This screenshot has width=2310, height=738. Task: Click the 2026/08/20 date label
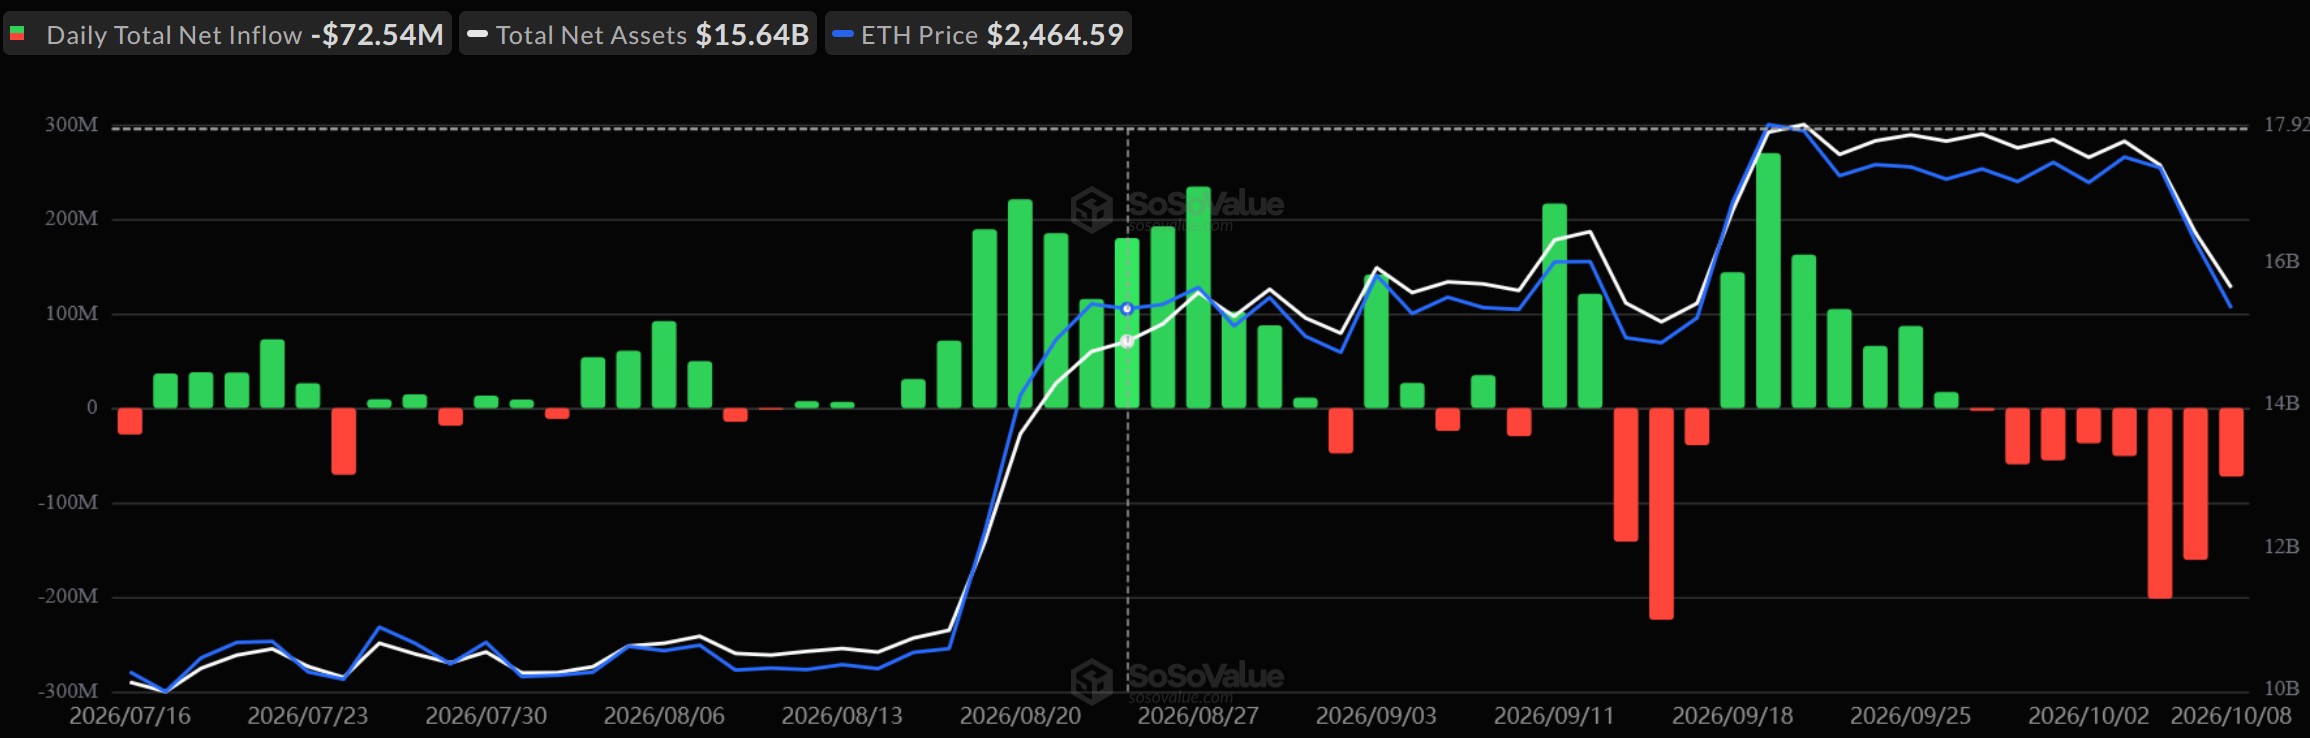pyautogui.click(x=1020, y=716)
